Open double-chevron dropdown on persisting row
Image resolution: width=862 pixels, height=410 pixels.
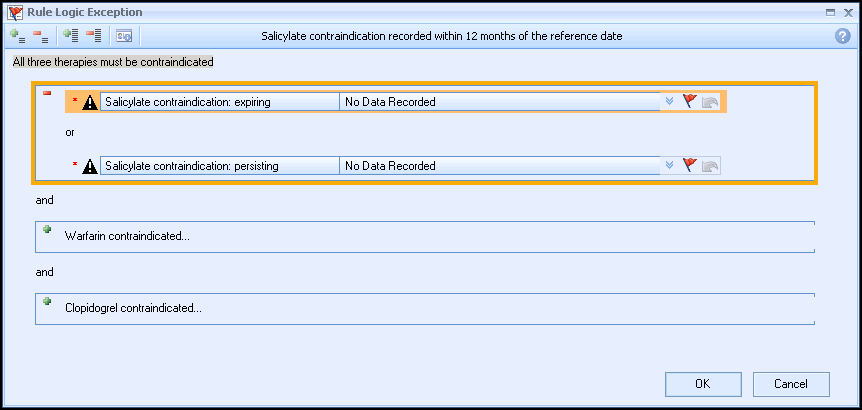coord(669,165)
